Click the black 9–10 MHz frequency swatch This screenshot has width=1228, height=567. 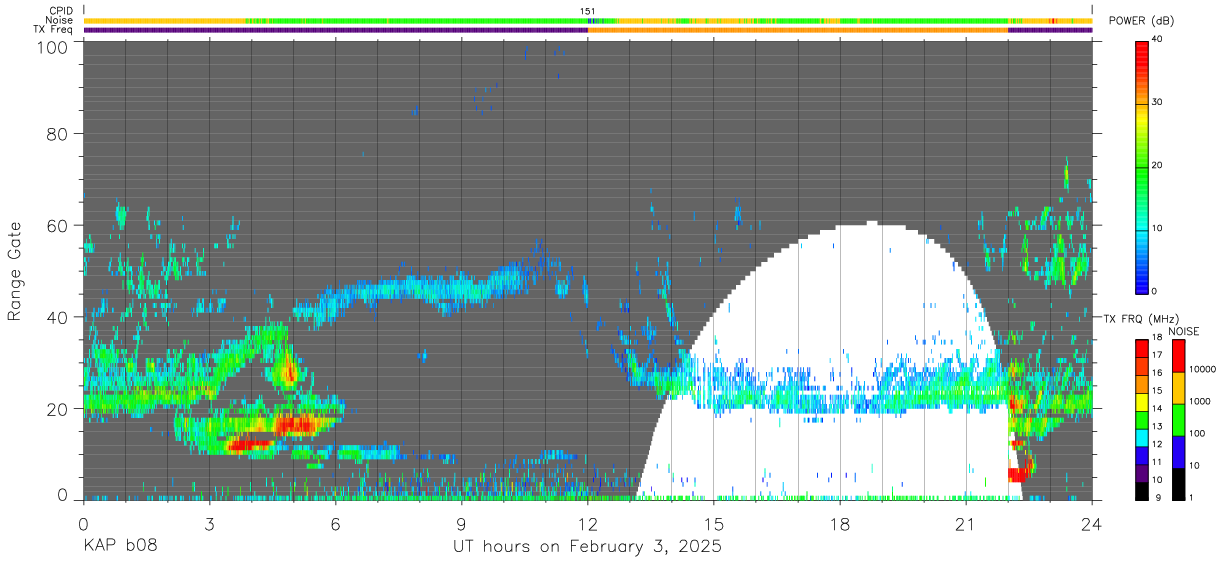click(1141, 489)
